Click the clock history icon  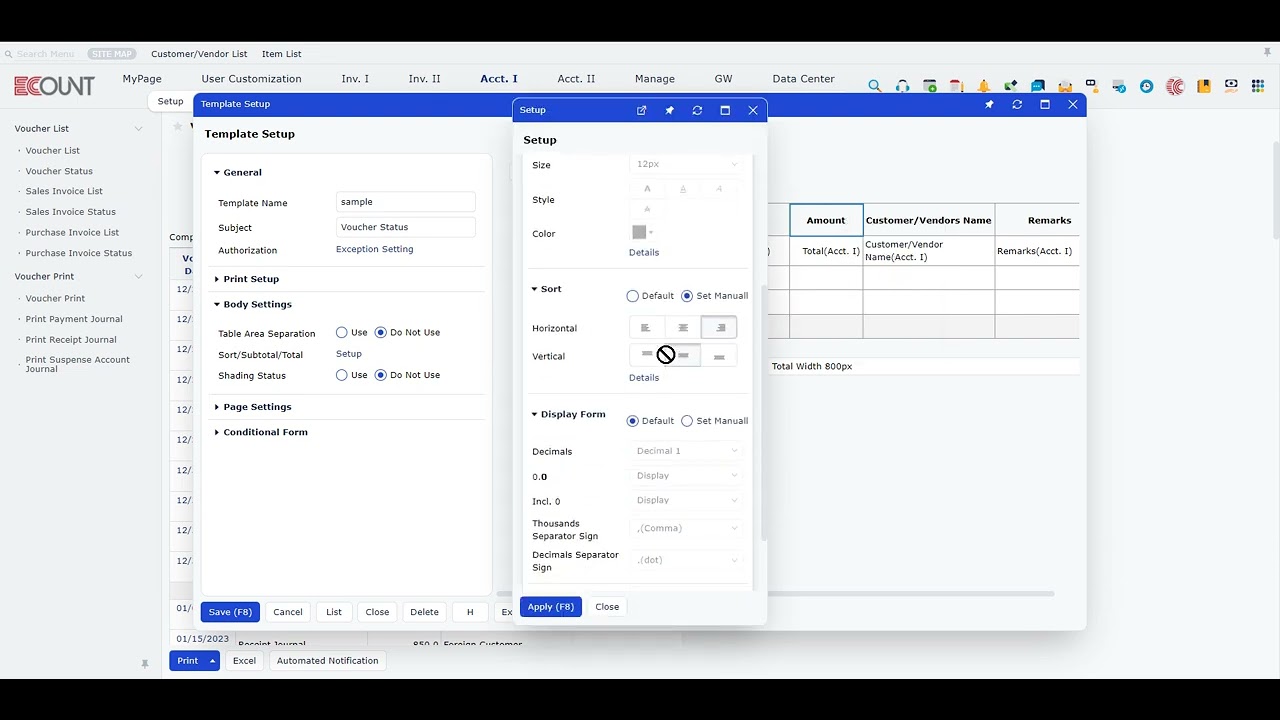1146,86
